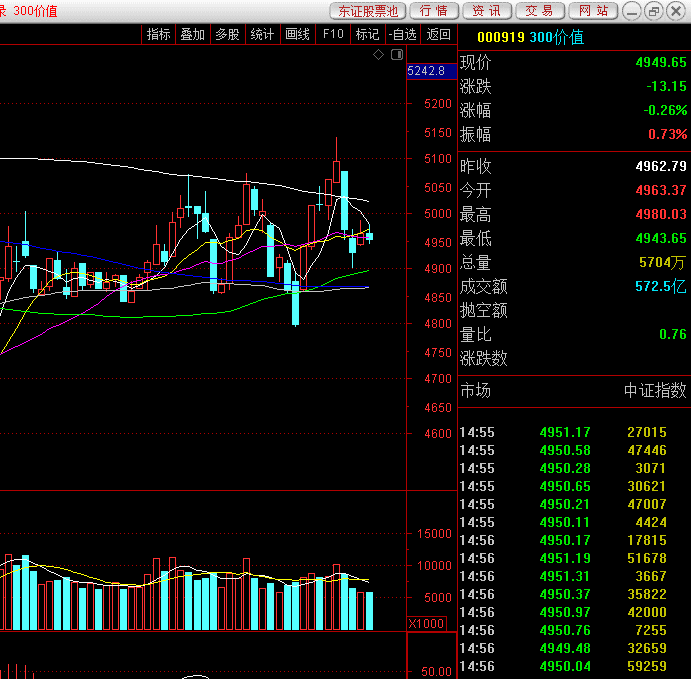The image size is (691, 679).
Task: Switch to the 资讯 news tab
Action: (x=487, y=11)
